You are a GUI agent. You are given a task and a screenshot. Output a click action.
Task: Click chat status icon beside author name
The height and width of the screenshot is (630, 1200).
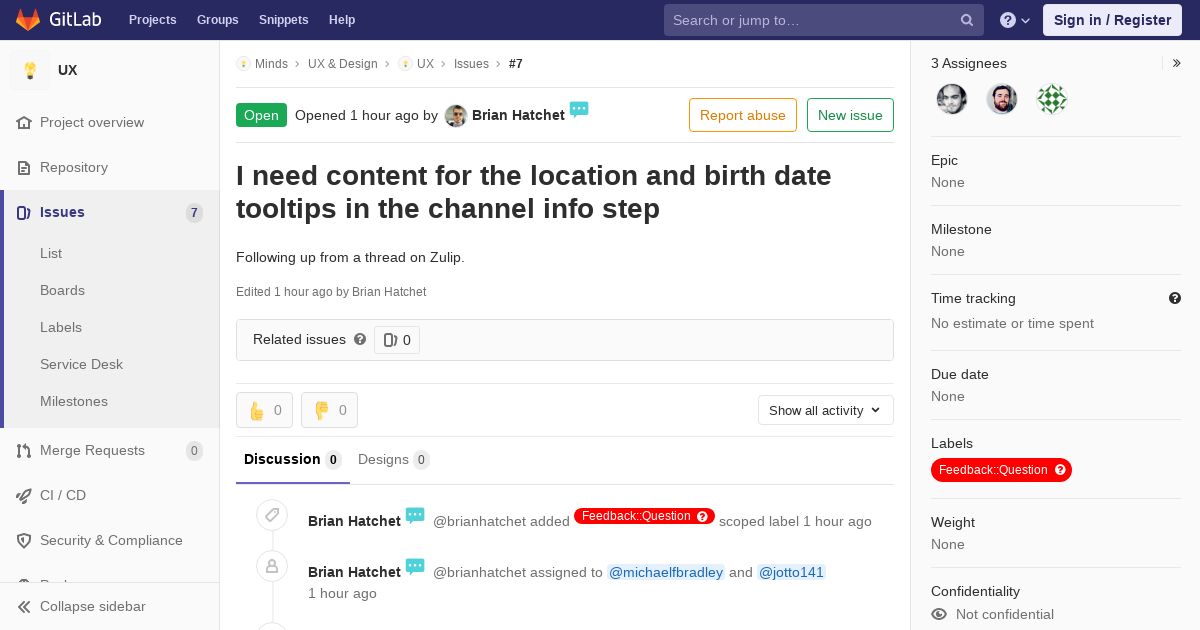pos(579,110)
